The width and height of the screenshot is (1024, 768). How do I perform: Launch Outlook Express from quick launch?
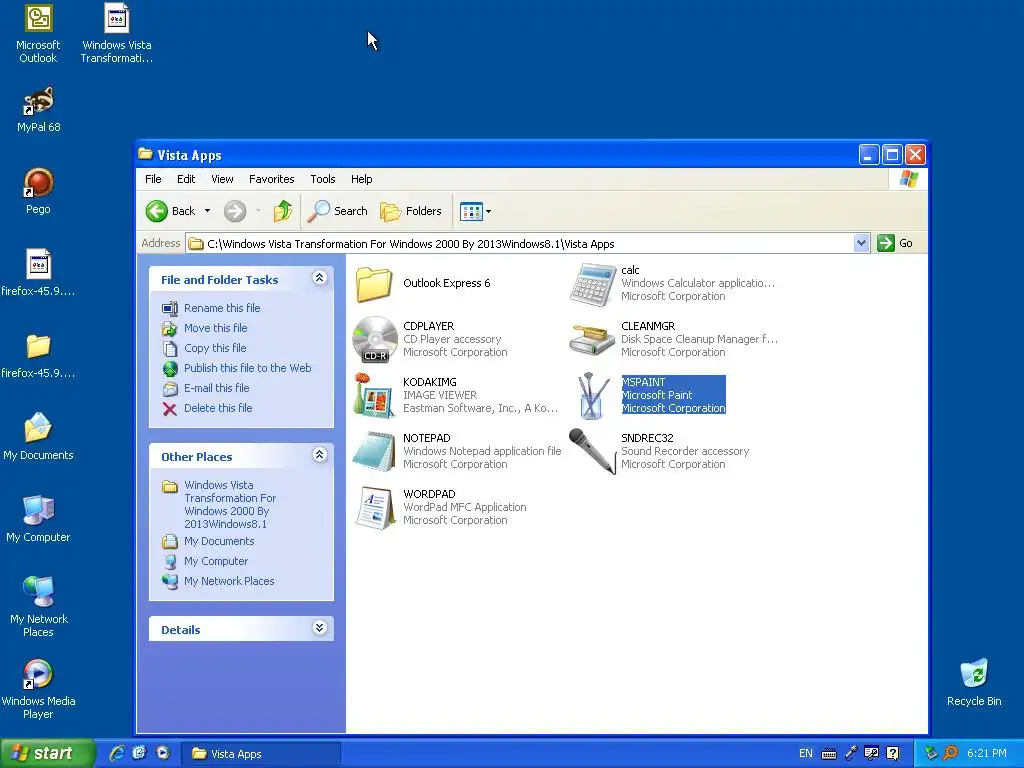(140, 753)
